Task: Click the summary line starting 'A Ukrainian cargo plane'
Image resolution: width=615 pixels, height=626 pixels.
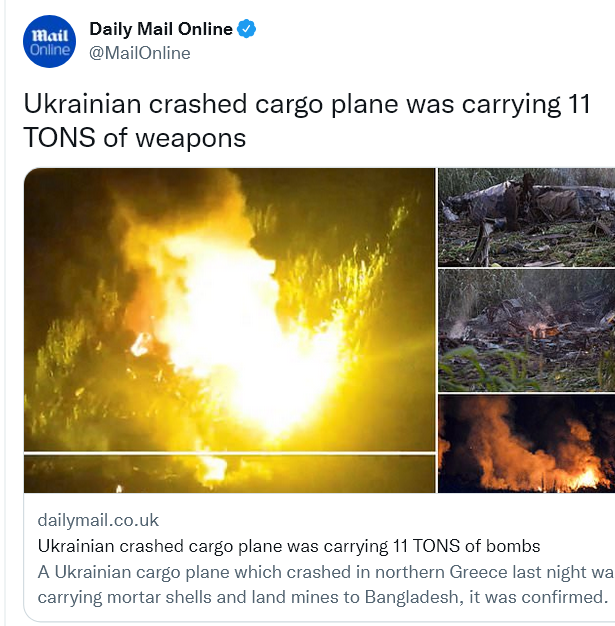Action: (x=326, y=572)
